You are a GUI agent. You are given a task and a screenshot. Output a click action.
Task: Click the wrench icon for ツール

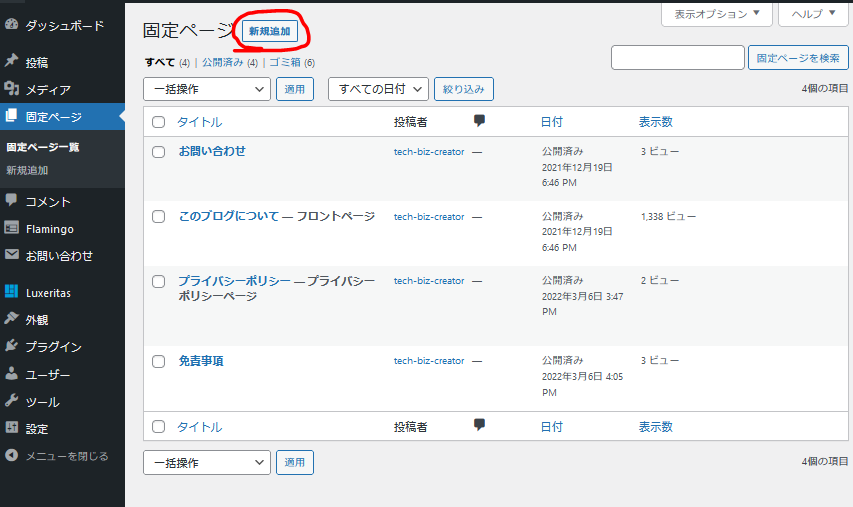pyautogui.click(x=11, y=401)
